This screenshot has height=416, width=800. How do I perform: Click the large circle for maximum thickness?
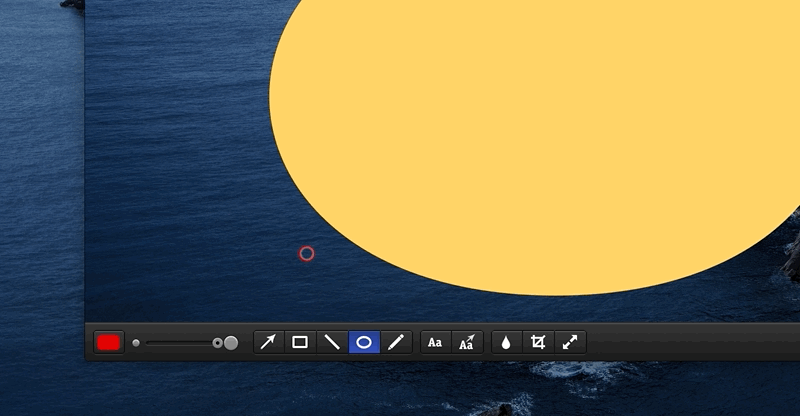pos(231,343)
